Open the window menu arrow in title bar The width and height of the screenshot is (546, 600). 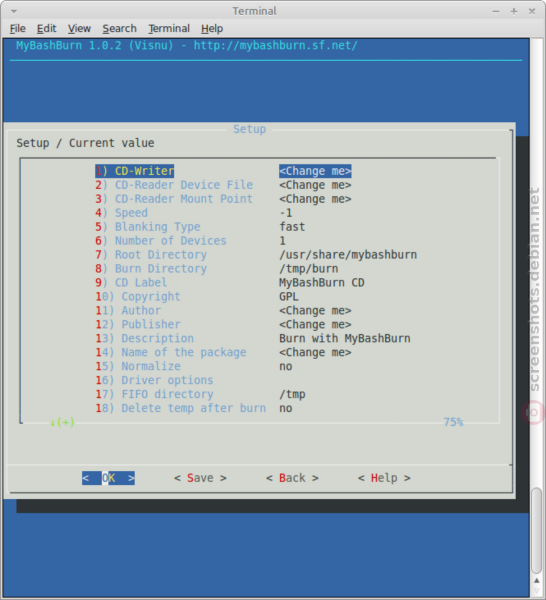[x=14, y=11]
